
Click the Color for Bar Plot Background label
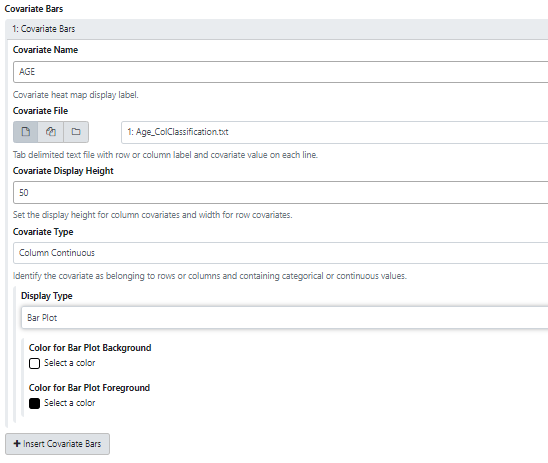pyautogui.click(x=90, y=348)
